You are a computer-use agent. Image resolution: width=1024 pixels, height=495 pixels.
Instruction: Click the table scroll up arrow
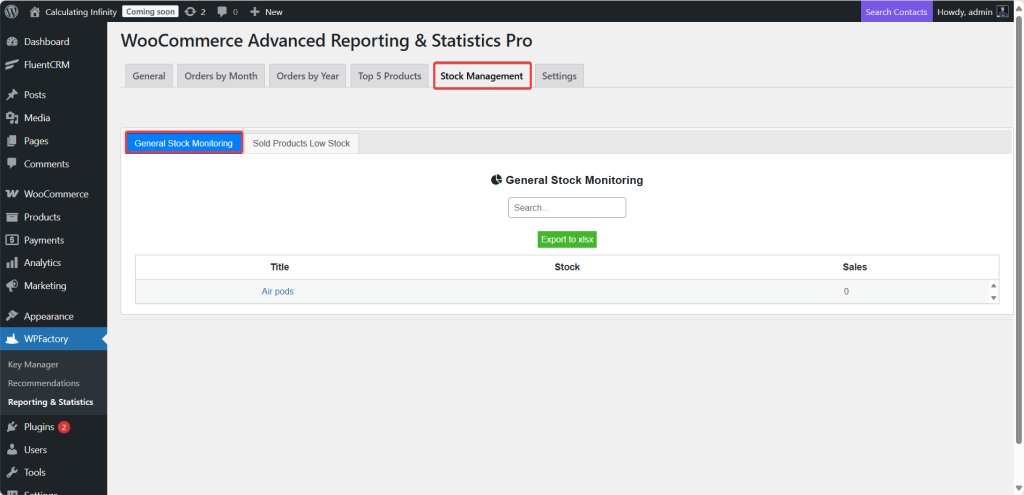(993, 285)
